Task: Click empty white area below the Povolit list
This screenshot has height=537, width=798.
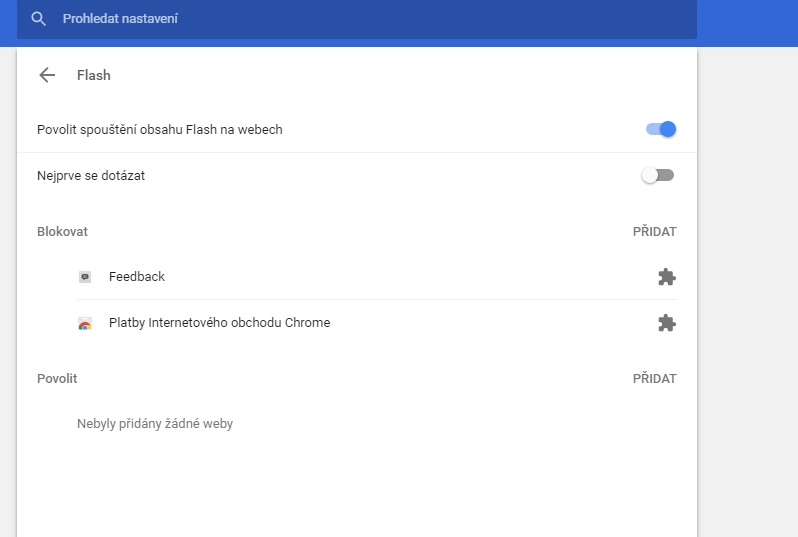Action: (350, 490)
